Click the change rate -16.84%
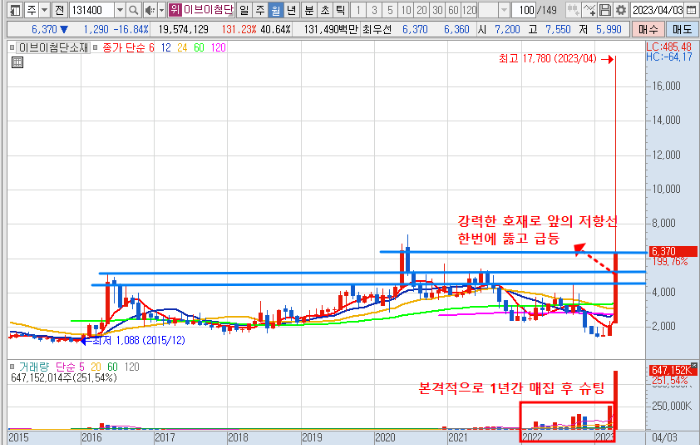This screenshot has height=445, width=700. 130,29
